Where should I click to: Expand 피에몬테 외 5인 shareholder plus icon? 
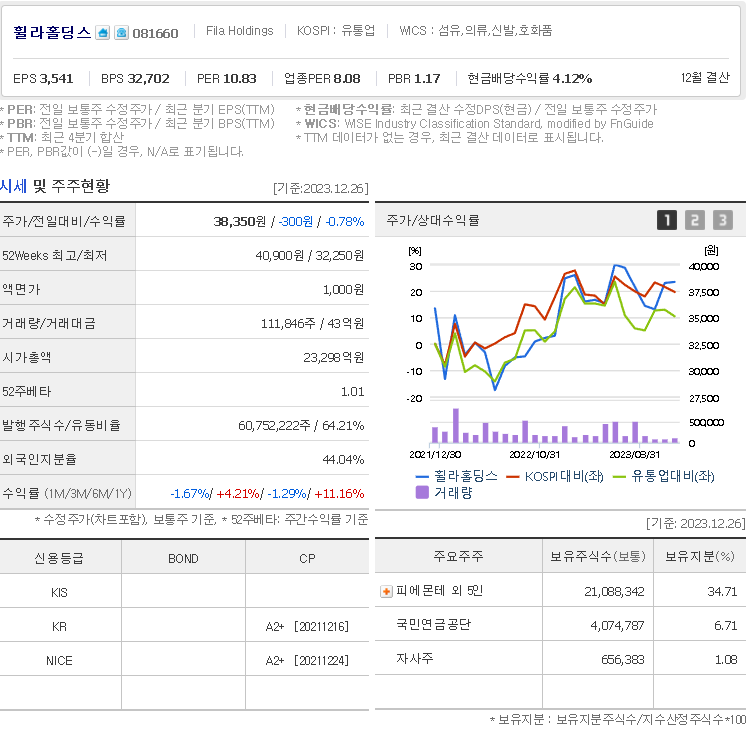[386, 591]
